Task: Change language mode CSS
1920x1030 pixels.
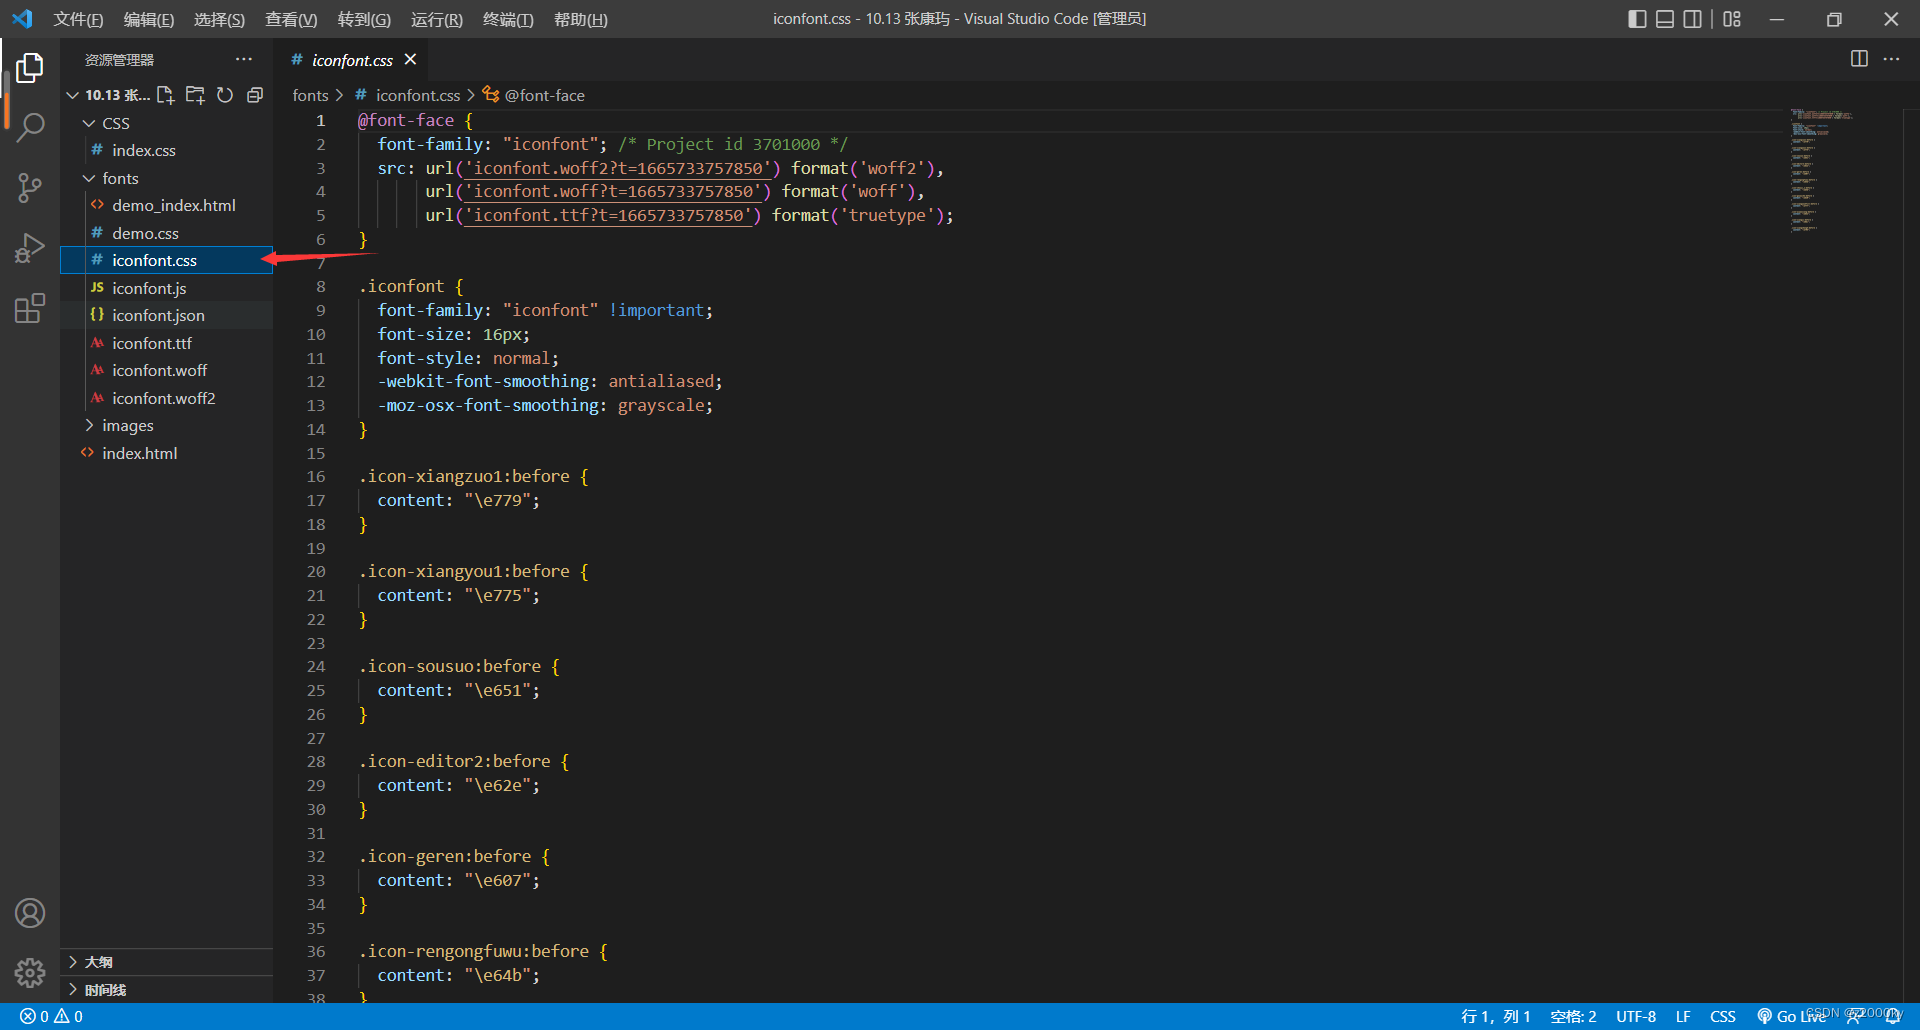Action: (1723, 1016)
